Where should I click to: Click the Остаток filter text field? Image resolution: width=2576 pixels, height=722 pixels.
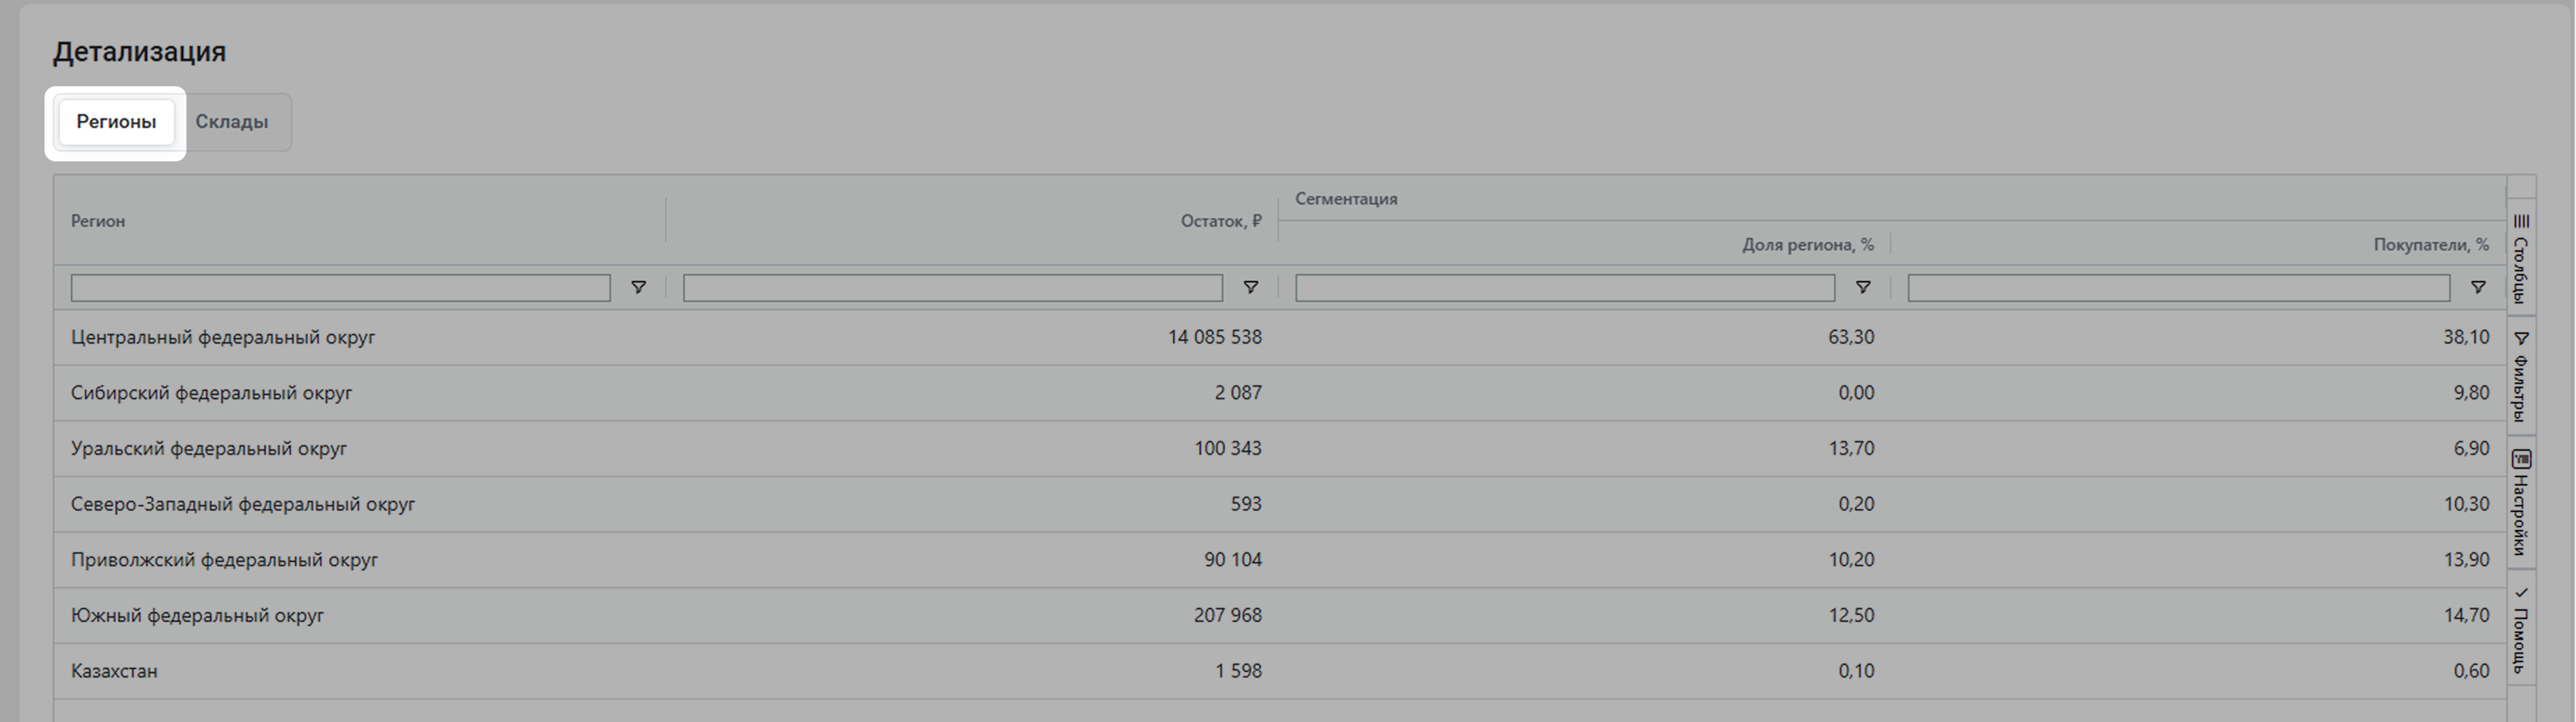click(x=952, y=288)
